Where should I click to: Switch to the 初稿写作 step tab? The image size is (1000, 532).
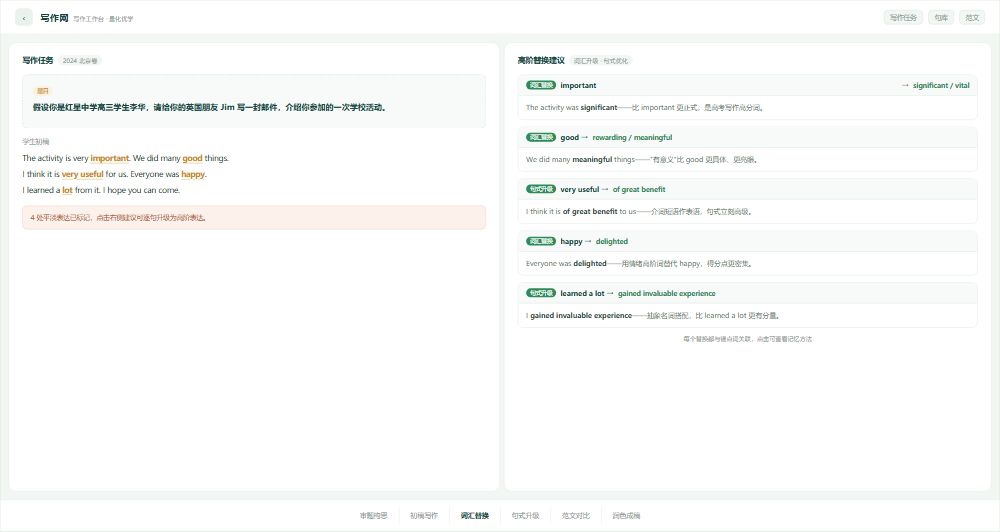tap(424, 515)
